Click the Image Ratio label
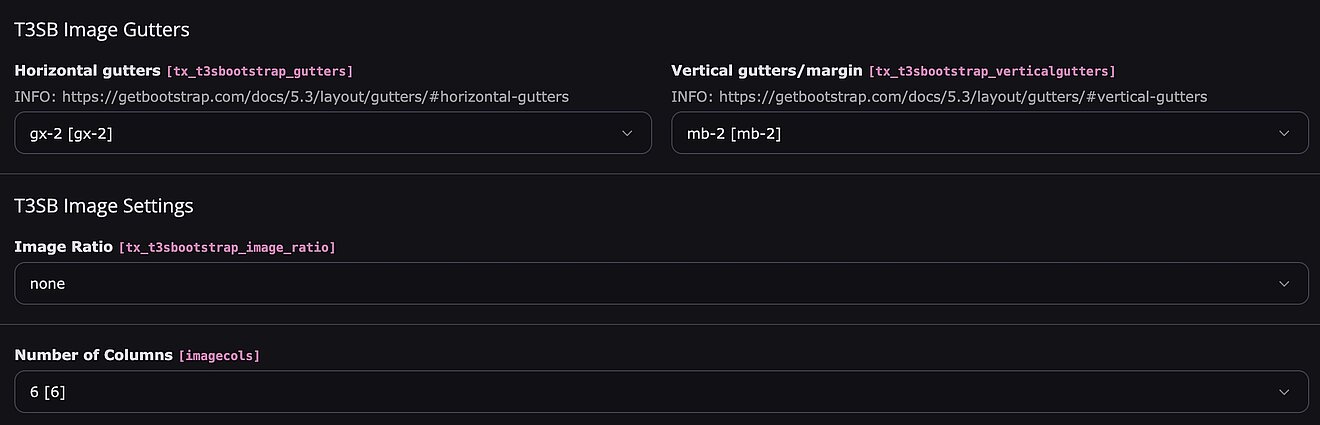Screen dimensions: 1320x425 63,246
